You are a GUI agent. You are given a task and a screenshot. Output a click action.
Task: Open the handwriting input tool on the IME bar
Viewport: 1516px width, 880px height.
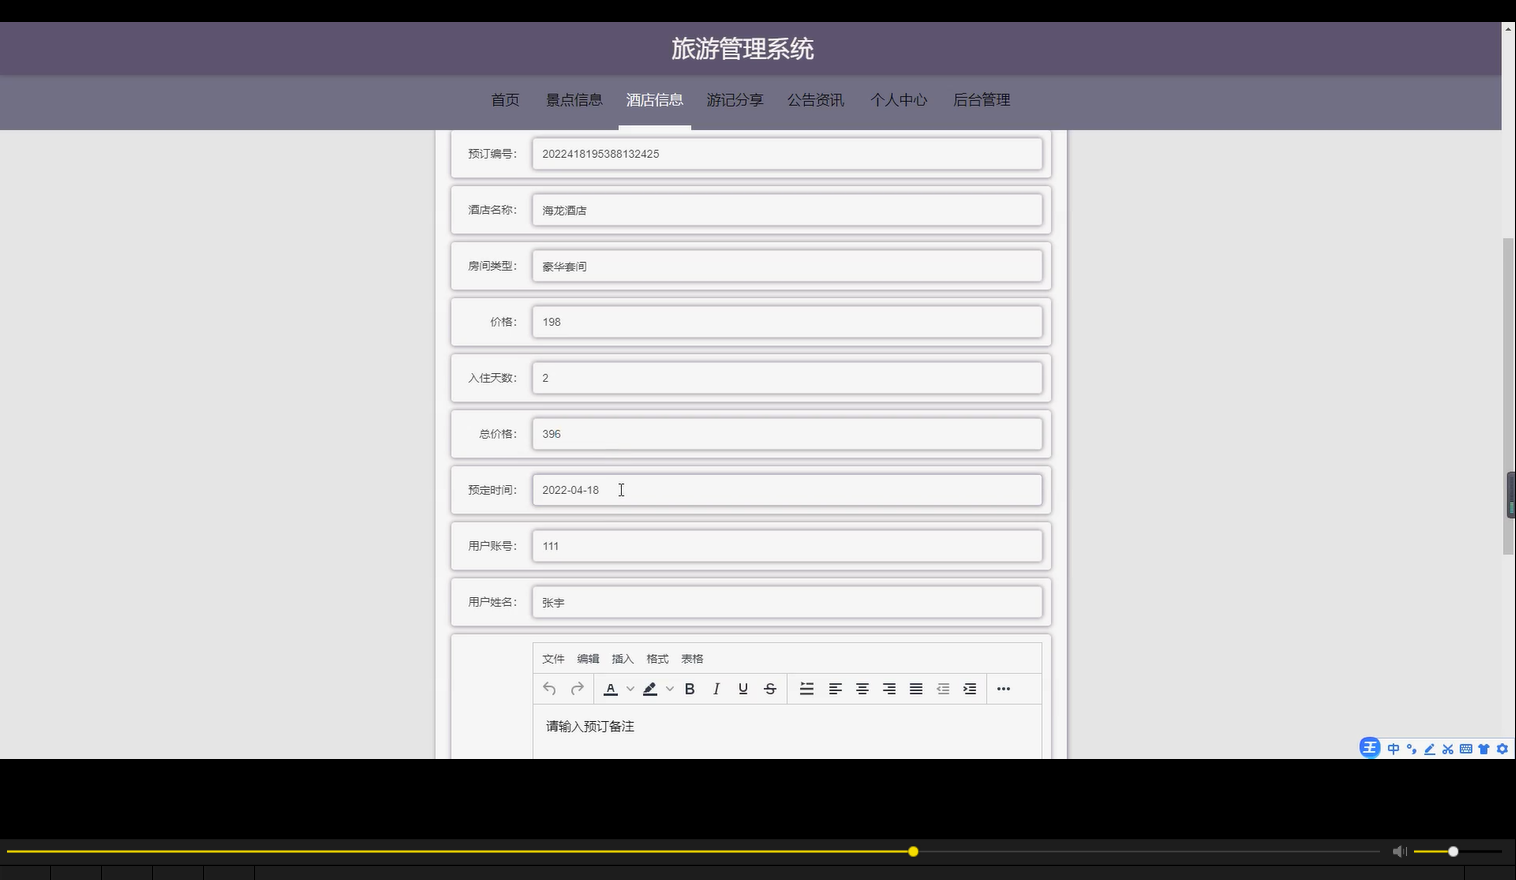click(x=1428, y=748)
